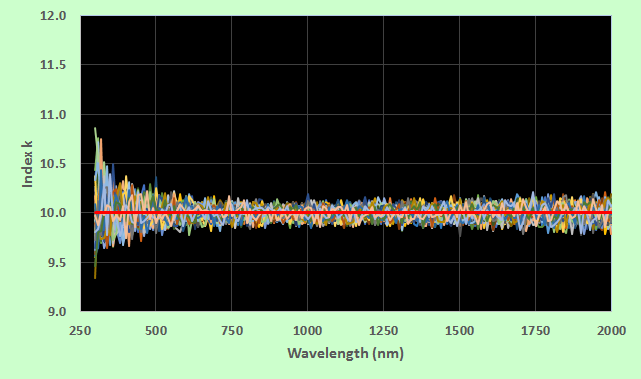This screenshot has height=379, width=641.
Task: Click the light green noise peak near 10.9
Action: (96, 130)
